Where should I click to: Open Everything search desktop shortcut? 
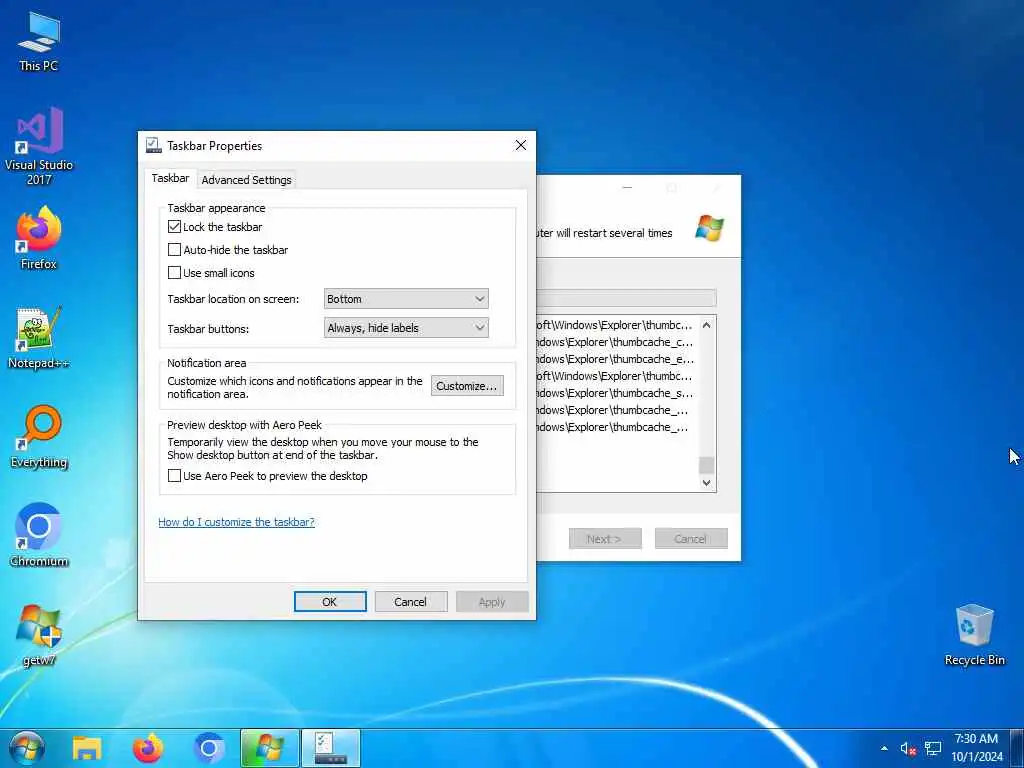tap(39, 436)
